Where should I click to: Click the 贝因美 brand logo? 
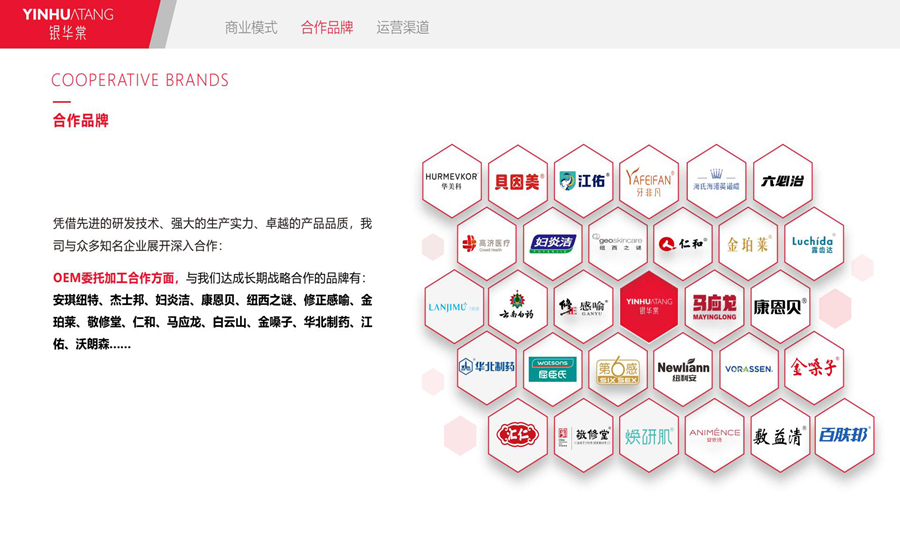tap(518, 181)
